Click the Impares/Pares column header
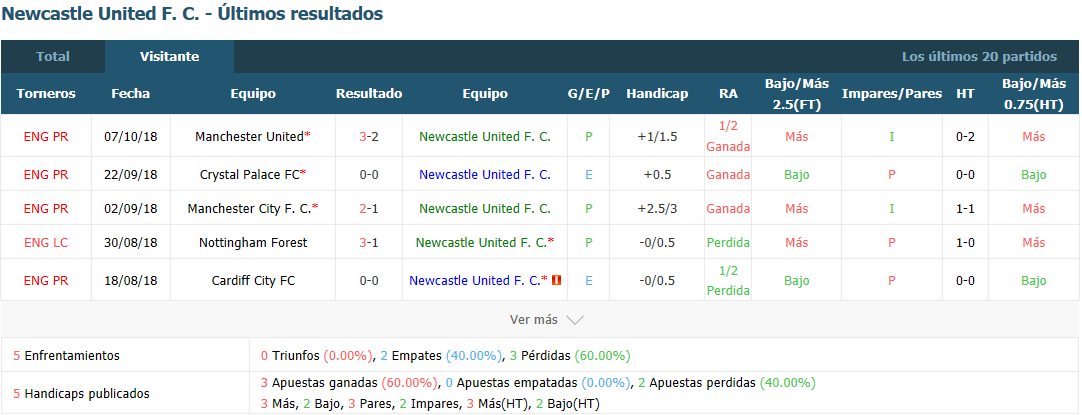The height and width of the screenshot is (415, 1082). pyautogui.click(x=892, y=94)
